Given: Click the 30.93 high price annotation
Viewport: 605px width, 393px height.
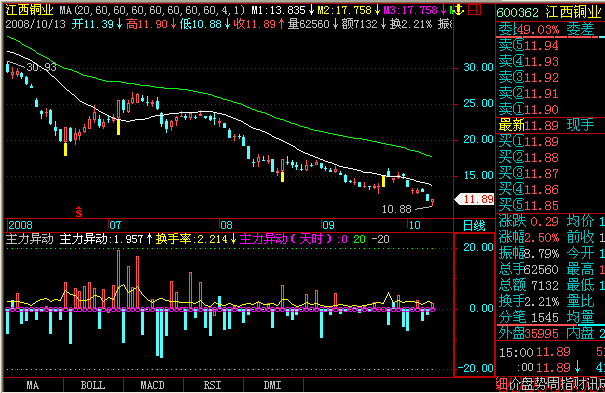Looking at the screenshot, I should click(42, 67).
